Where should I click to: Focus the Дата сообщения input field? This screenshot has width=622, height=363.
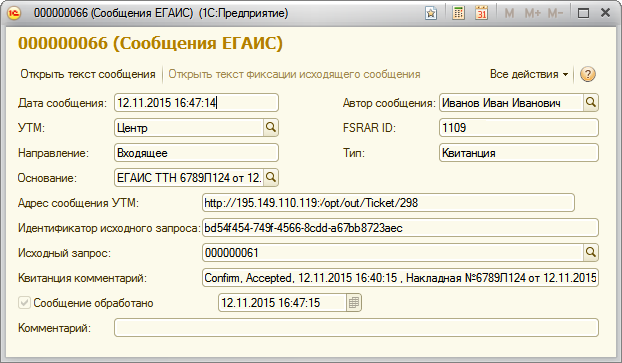pos(196,103)
